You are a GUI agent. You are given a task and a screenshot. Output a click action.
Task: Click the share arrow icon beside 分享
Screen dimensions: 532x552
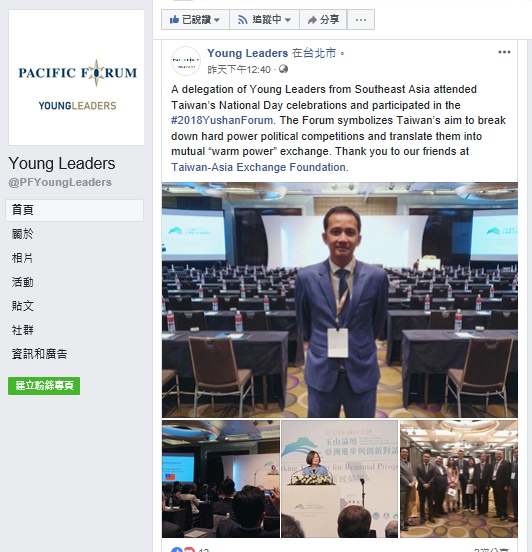[312, 20]
